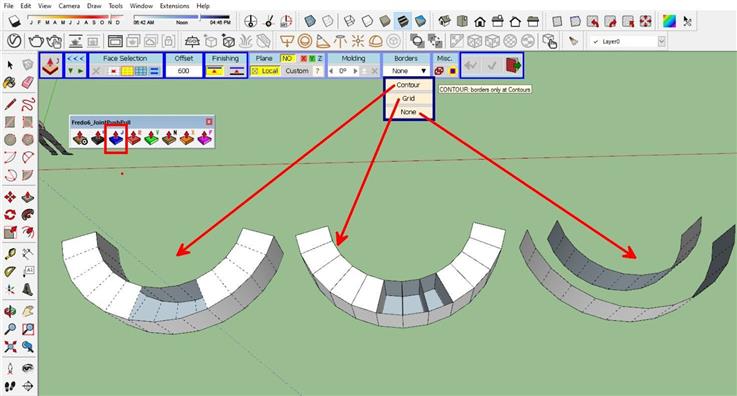This screenshot has height=396, width=737.
Task: Click the green down arrow expander
Action: click(x=71, y=71)
